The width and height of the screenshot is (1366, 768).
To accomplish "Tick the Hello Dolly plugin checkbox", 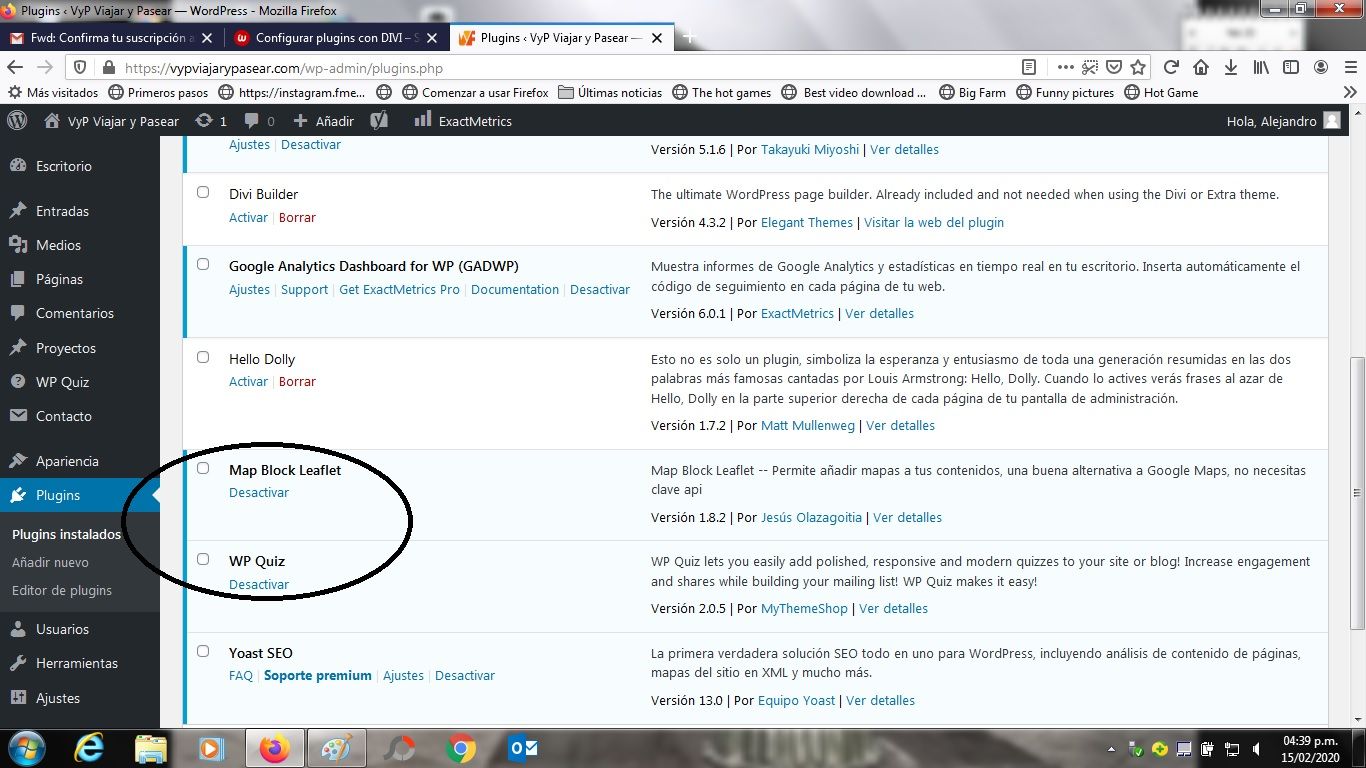I will (203, 357).
